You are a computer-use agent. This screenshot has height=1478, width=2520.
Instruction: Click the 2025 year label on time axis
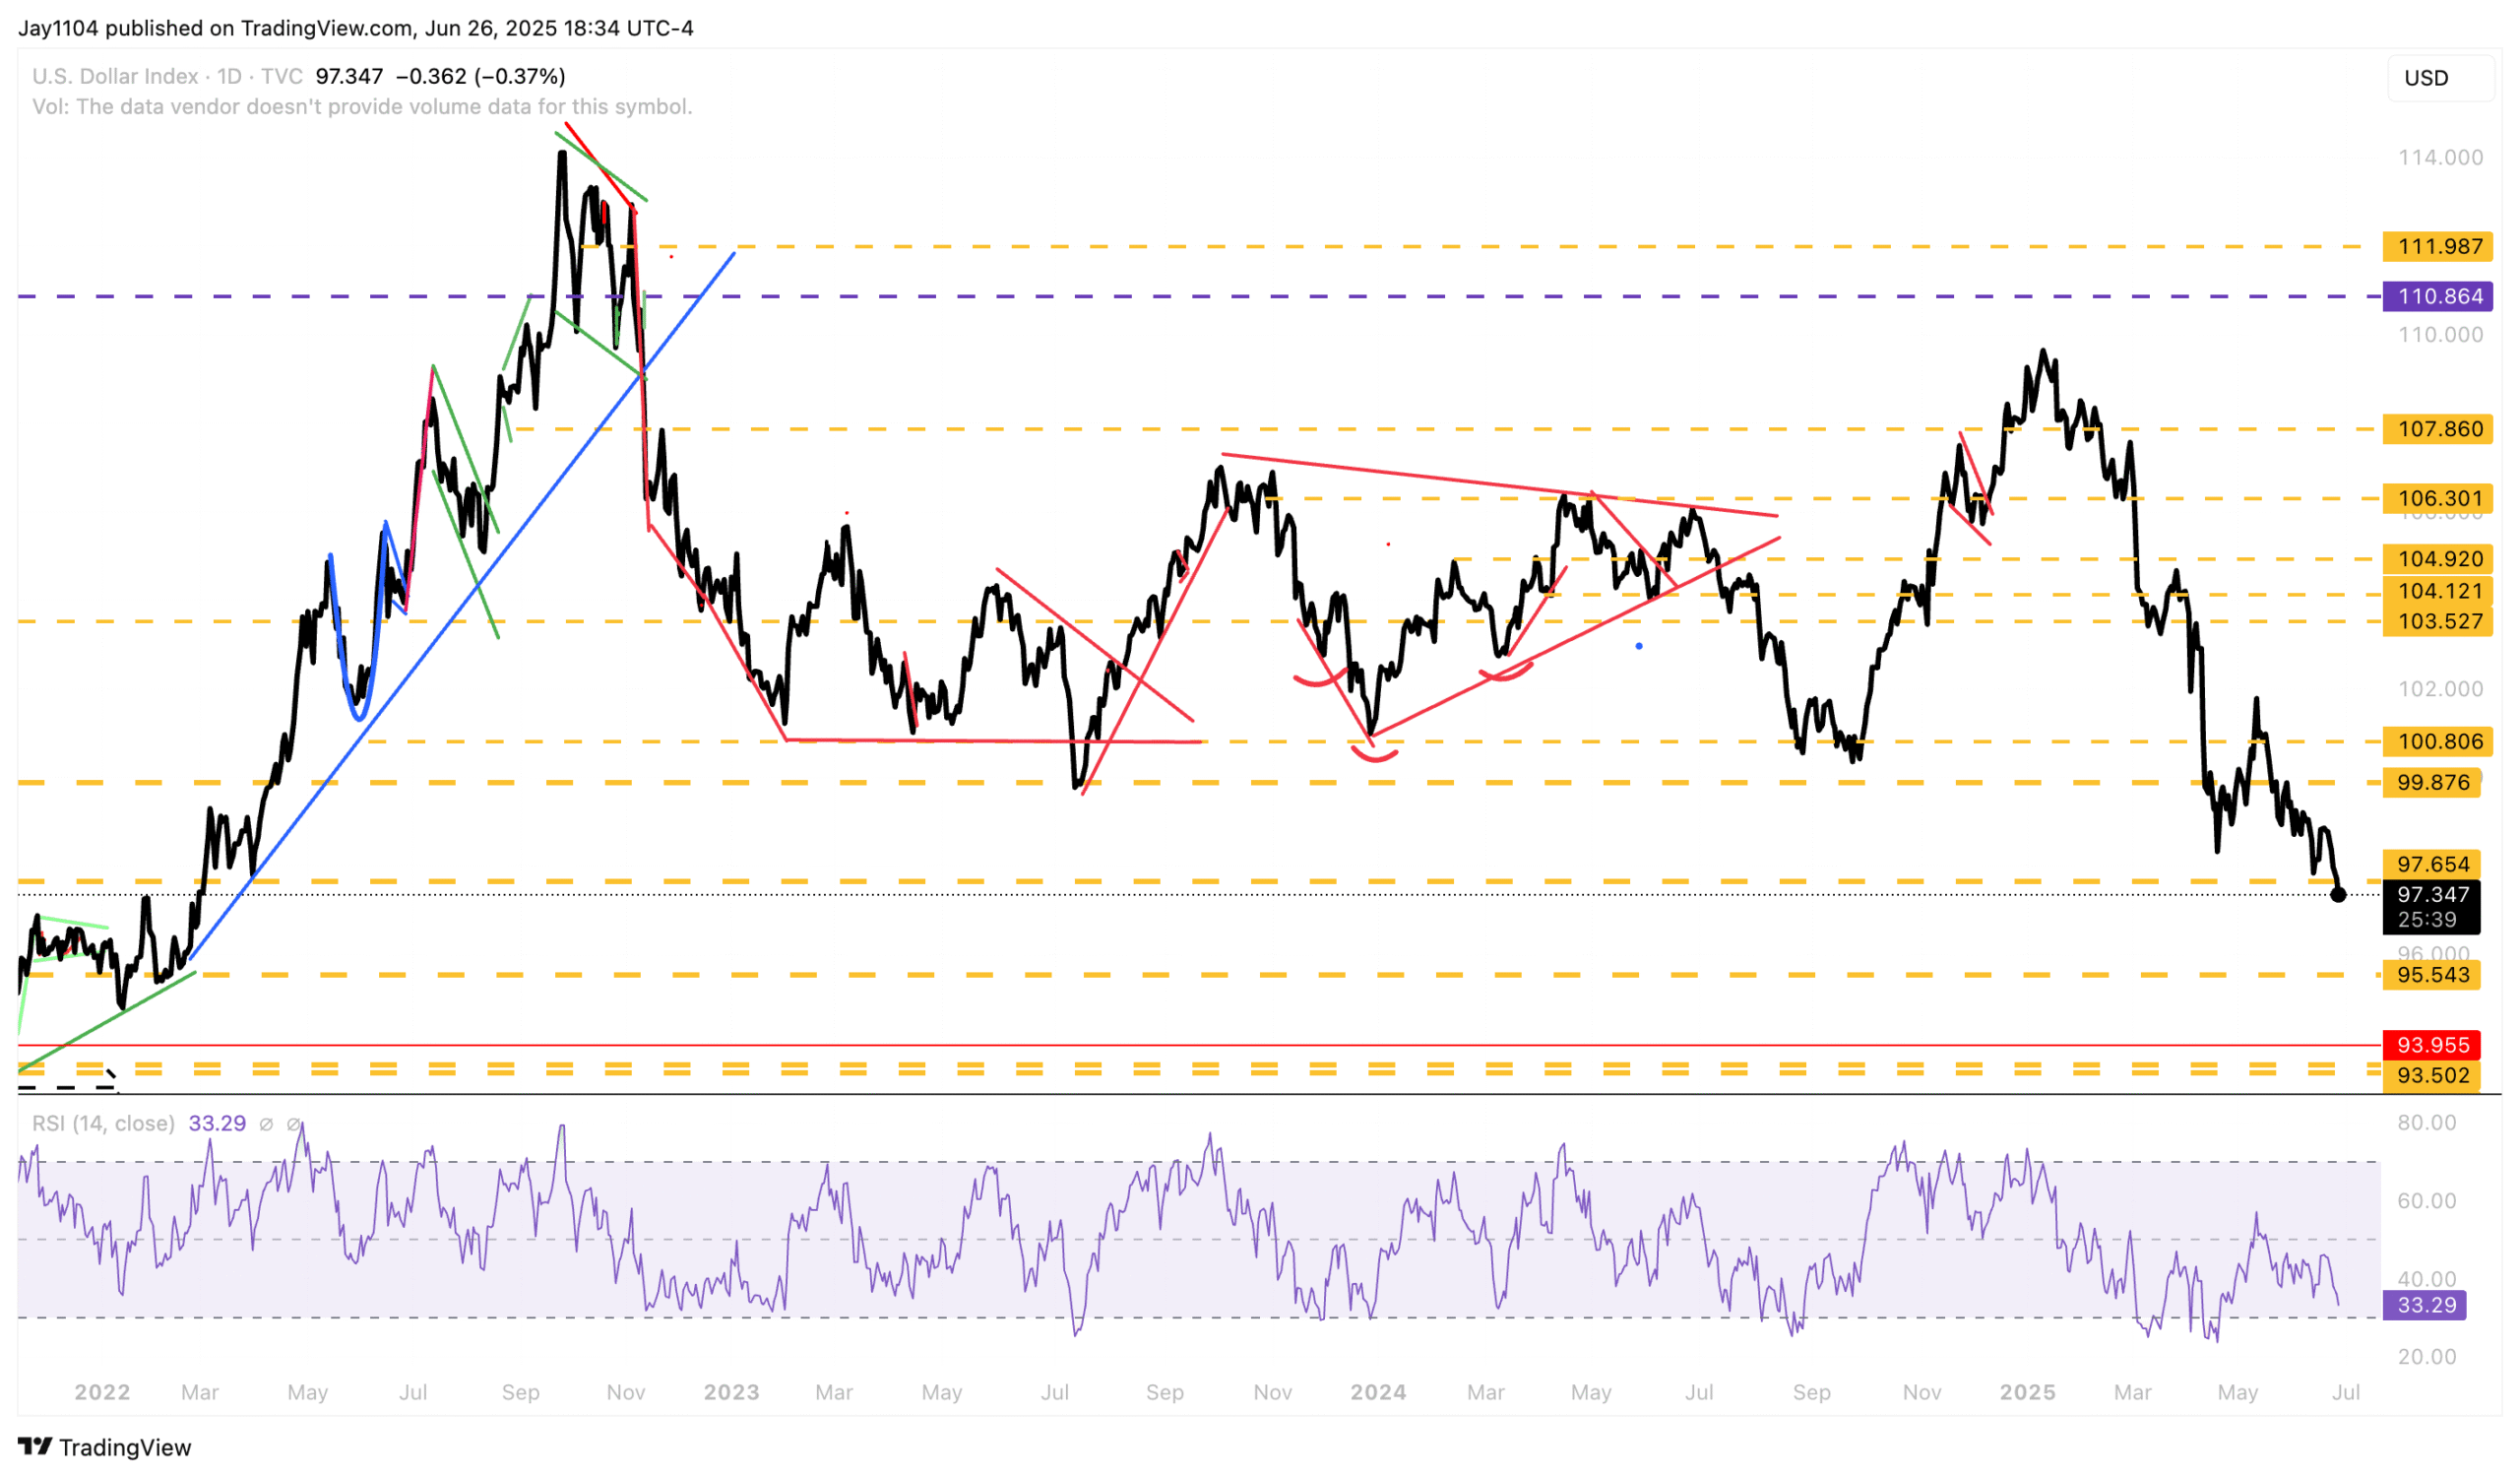[x=2027, y=1392]
